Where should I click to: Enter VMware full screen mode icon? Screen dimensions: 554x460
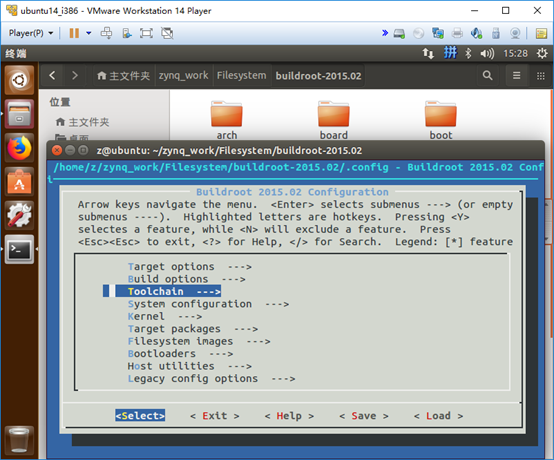[146, 33]
